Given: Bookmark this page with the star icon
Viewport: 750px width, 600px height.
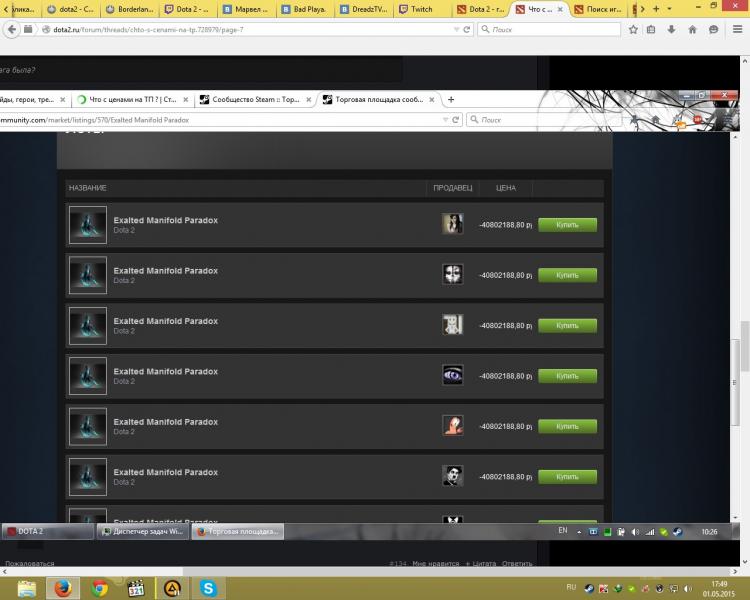Looking at the screenshot, I should tap(633, 29).
